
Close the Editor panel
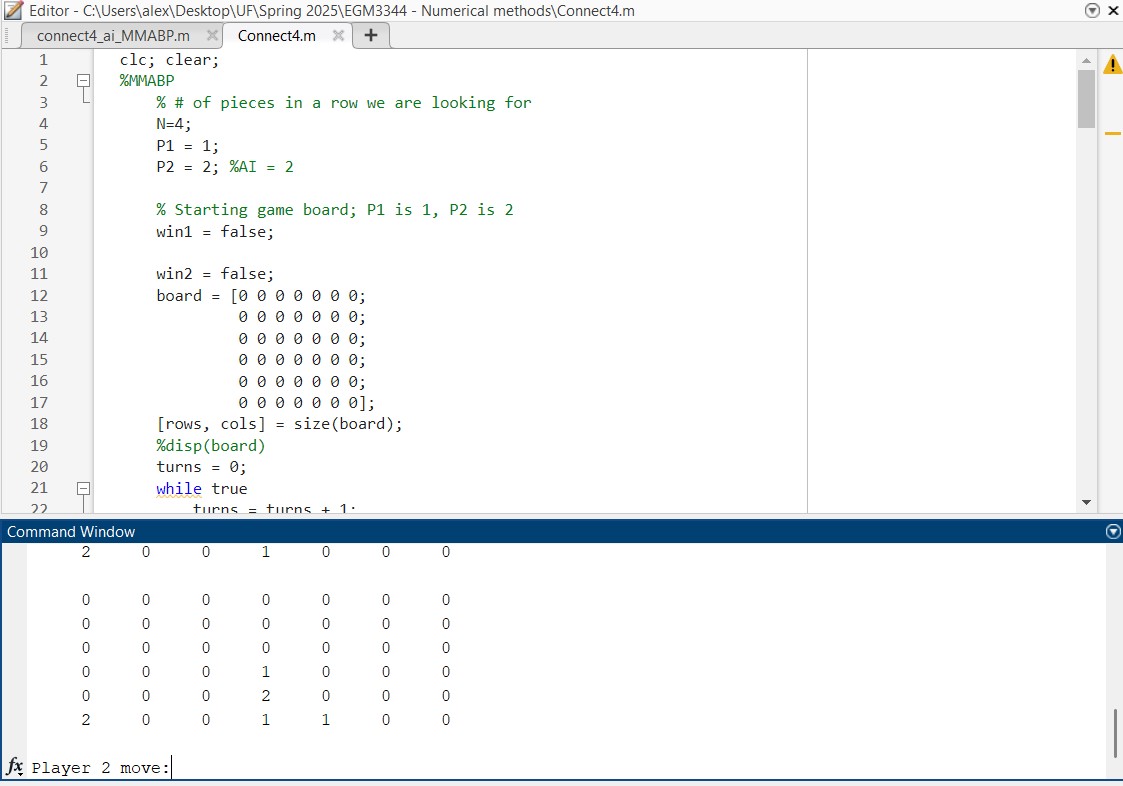pyautogui.click(x=1113, y=10)
